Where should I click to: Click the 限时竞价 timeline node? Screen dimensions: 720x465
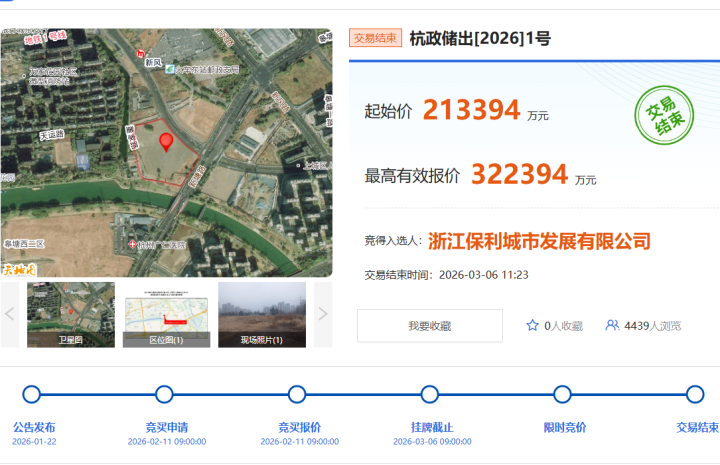[x=562, y=394]
